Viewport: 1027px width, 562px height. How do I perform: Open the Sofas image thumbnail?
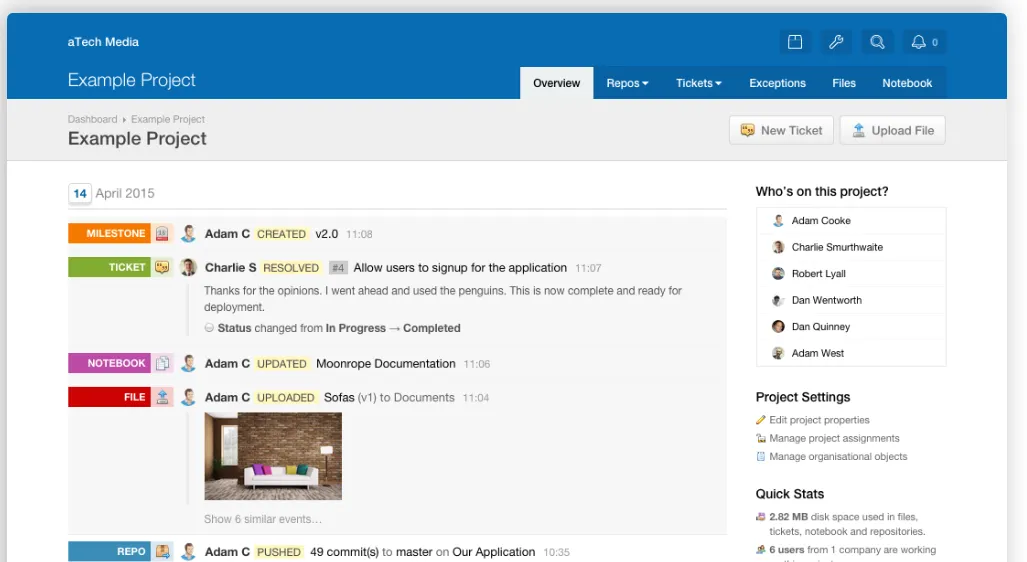273,456
